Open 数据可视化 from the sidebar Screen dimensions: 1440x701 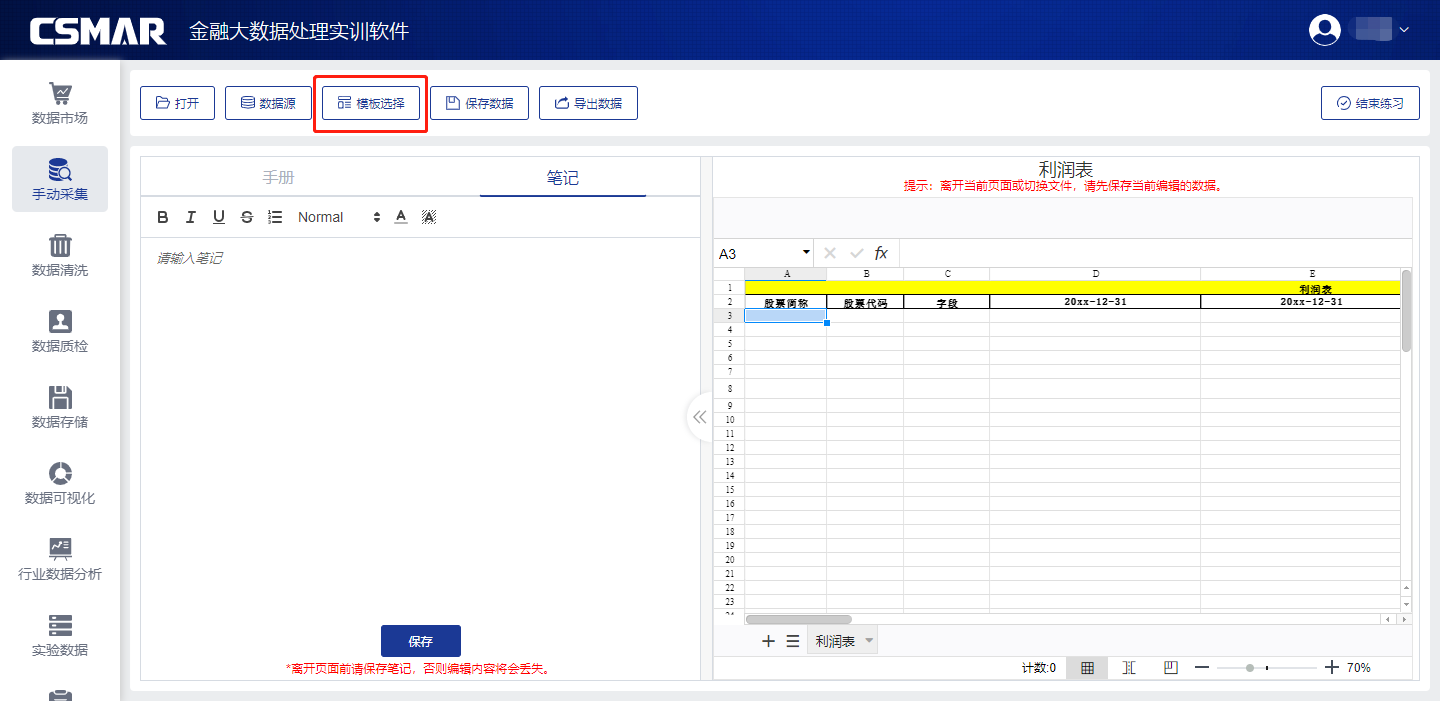point(60,484)
